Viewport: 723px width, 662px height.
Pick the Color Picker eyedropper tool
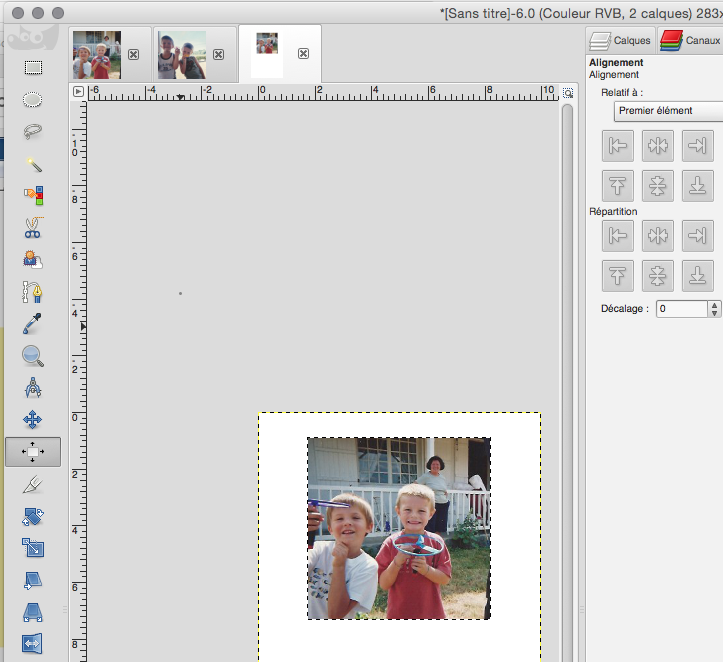tap(33, 323)
